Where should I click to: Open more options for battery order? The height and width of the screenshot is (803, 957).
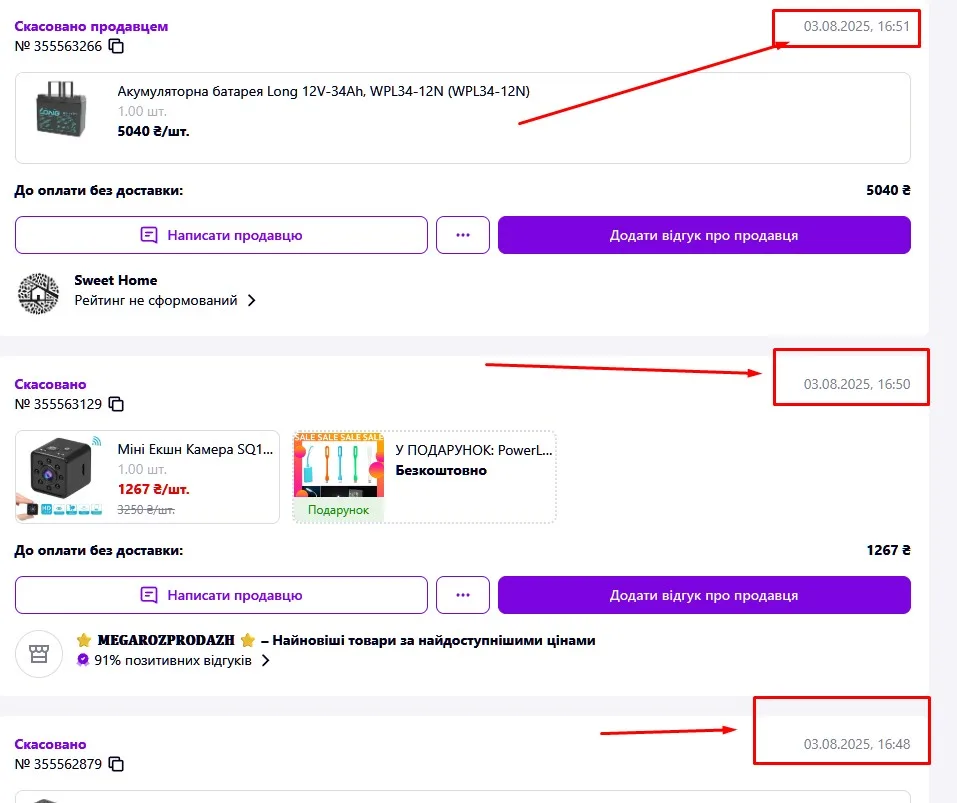pos(462,235)
